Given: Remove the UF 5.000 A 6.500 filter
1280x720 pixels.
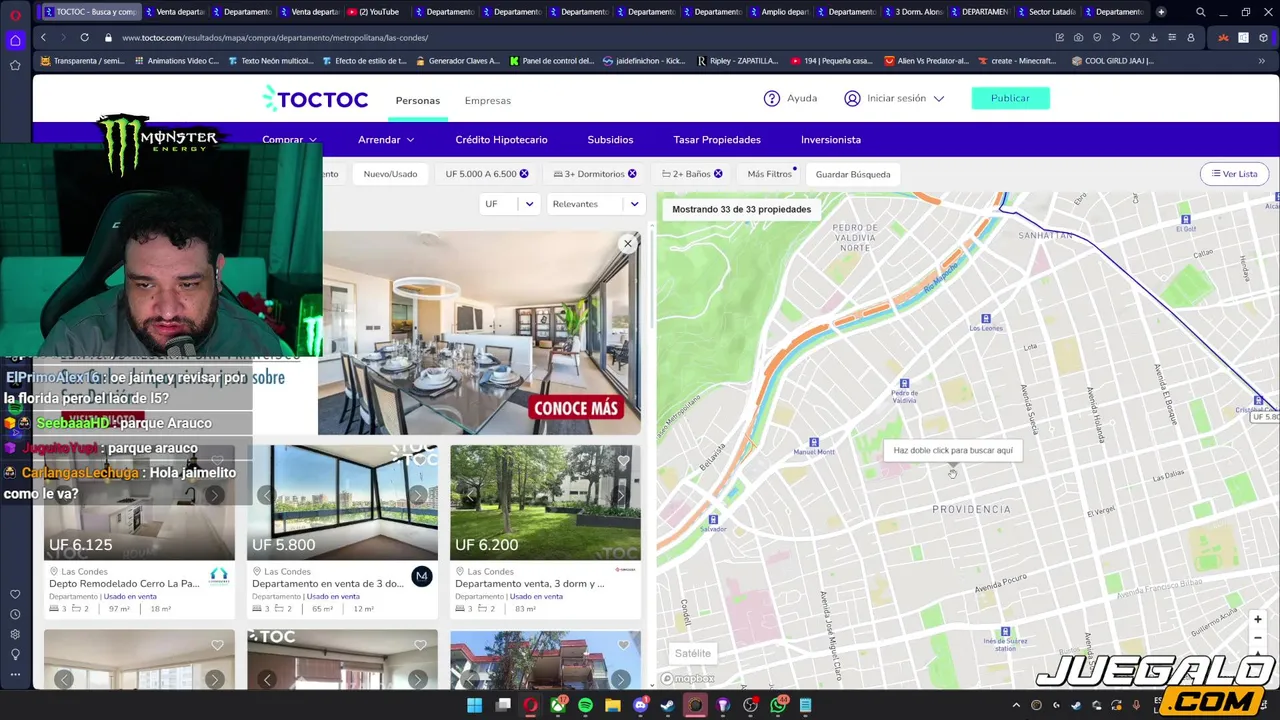Looking at the screenshot, I should point(524,174).
